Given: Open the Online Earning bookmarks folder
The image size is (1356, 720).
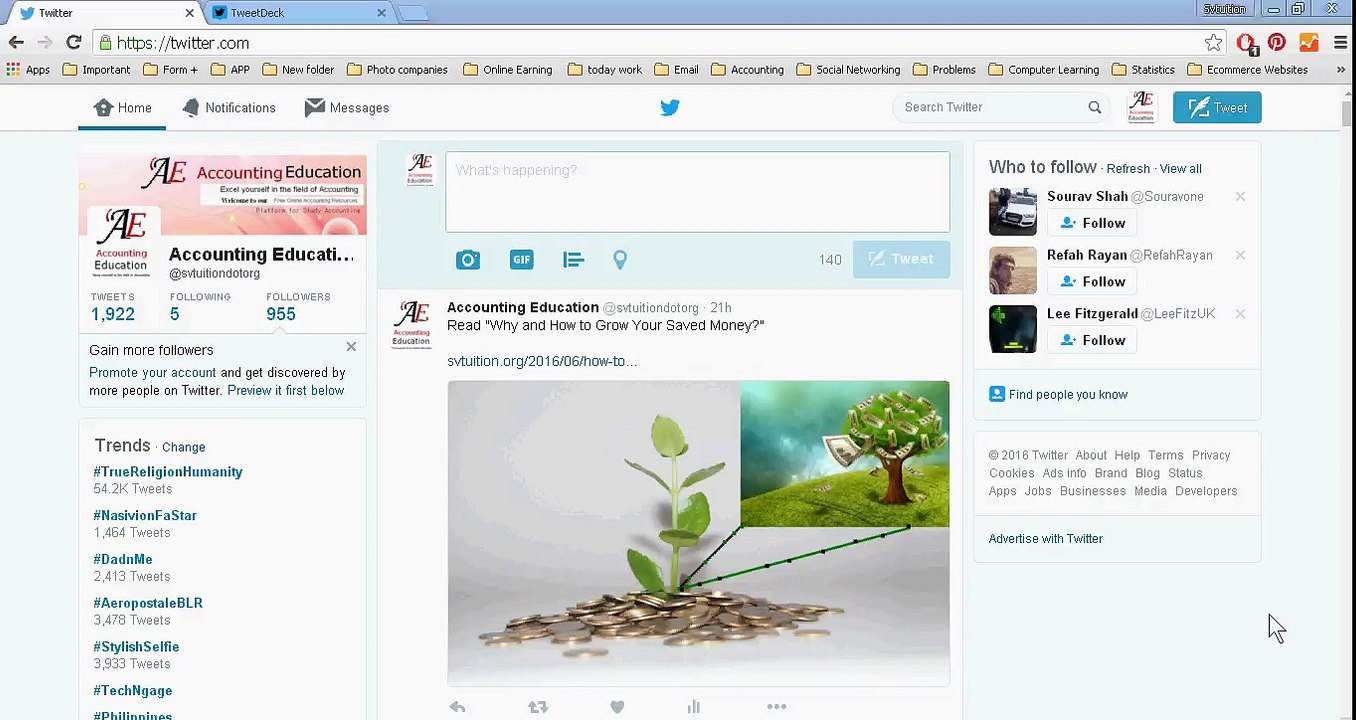Looking at the screenshot, I should [x=507, y=70].
